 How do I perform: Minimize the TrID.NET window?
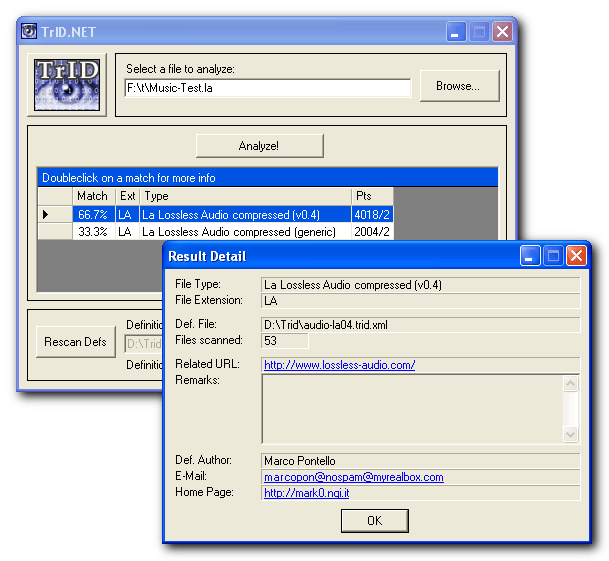[x=456, y=31]
